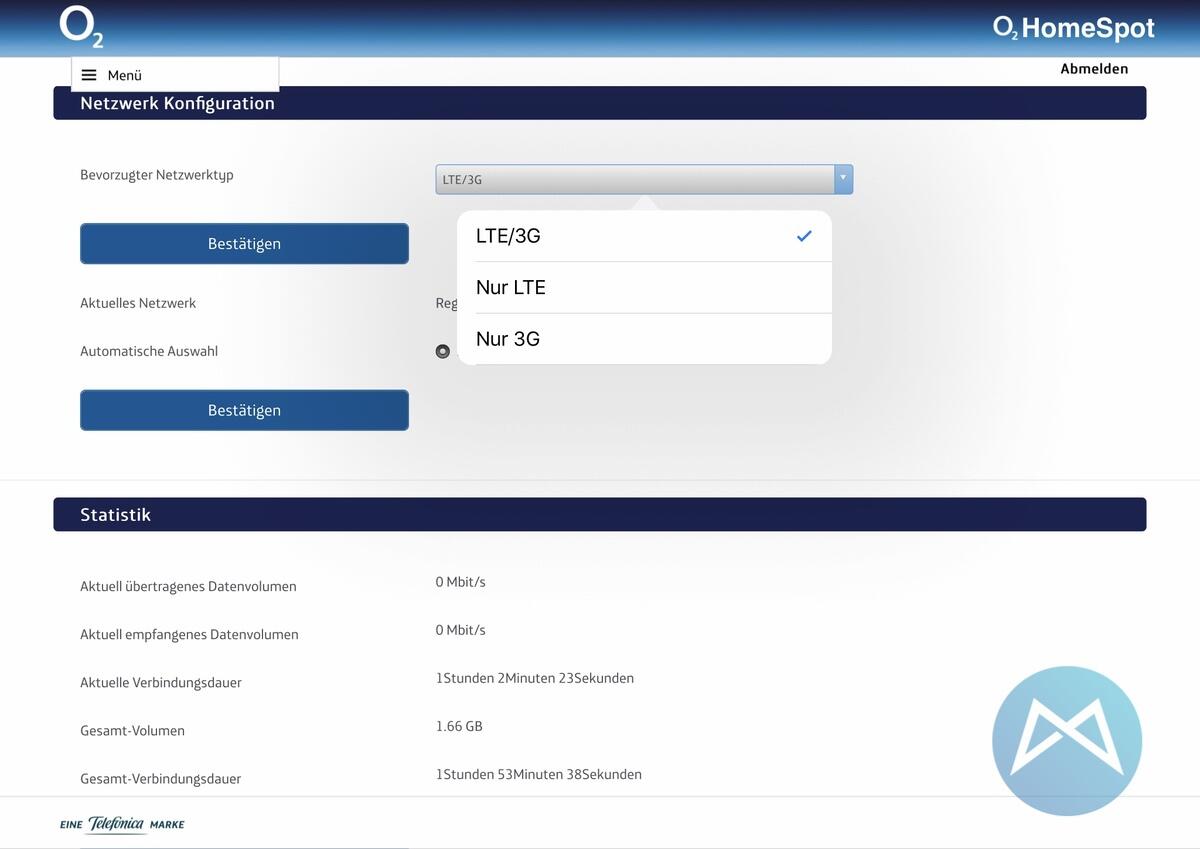Click the O2 HomeSpot brand logo
Screen dimensions: 1200x849
pos(1073,28)
